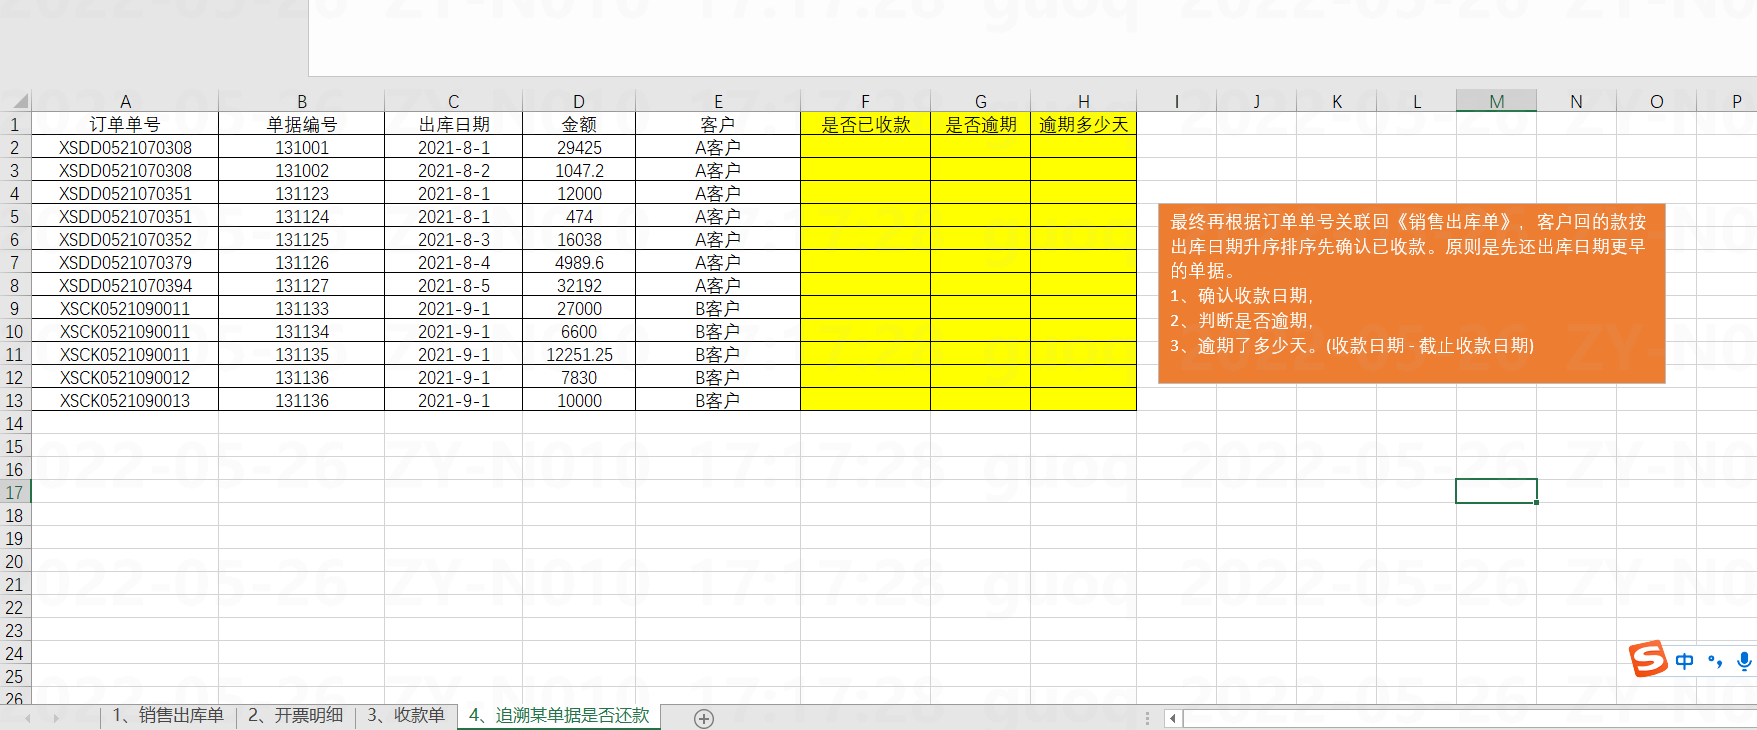Switch to the 1、销售出库单 sheet tab
This screenshot has width=1757, height=730.
pyautogui.click(x=167, y=716)
